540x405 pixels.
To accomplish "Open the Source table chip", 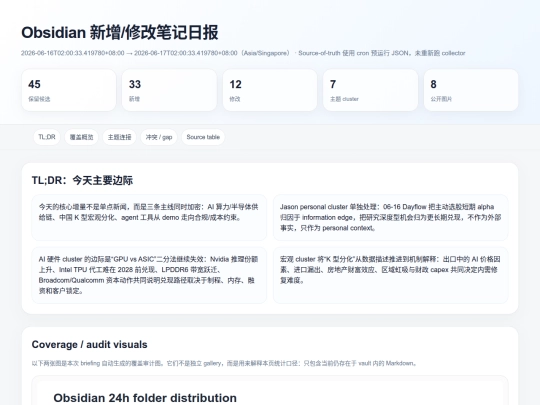I will tap(203, 137).
